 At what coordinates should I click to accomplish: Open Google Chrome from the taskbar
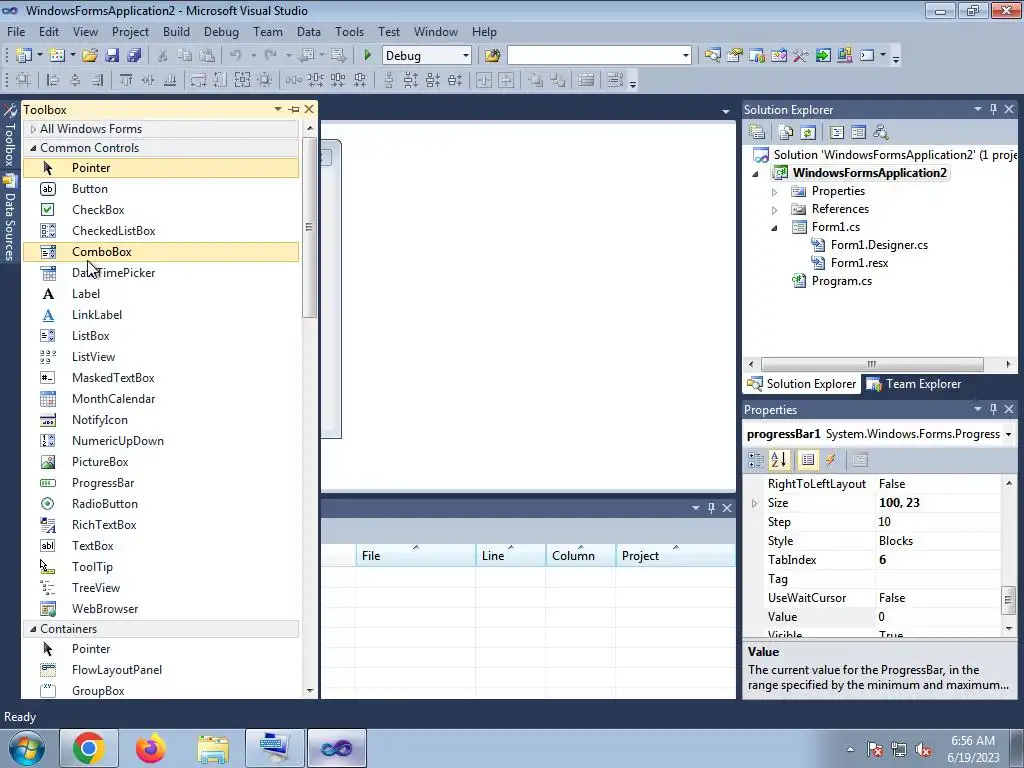point(89,748)
